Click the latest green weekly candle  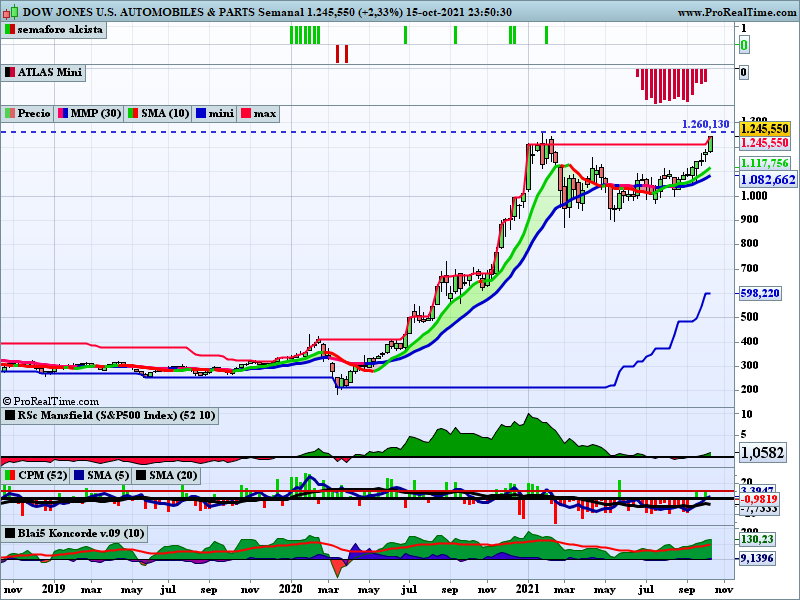coord(710,144)
